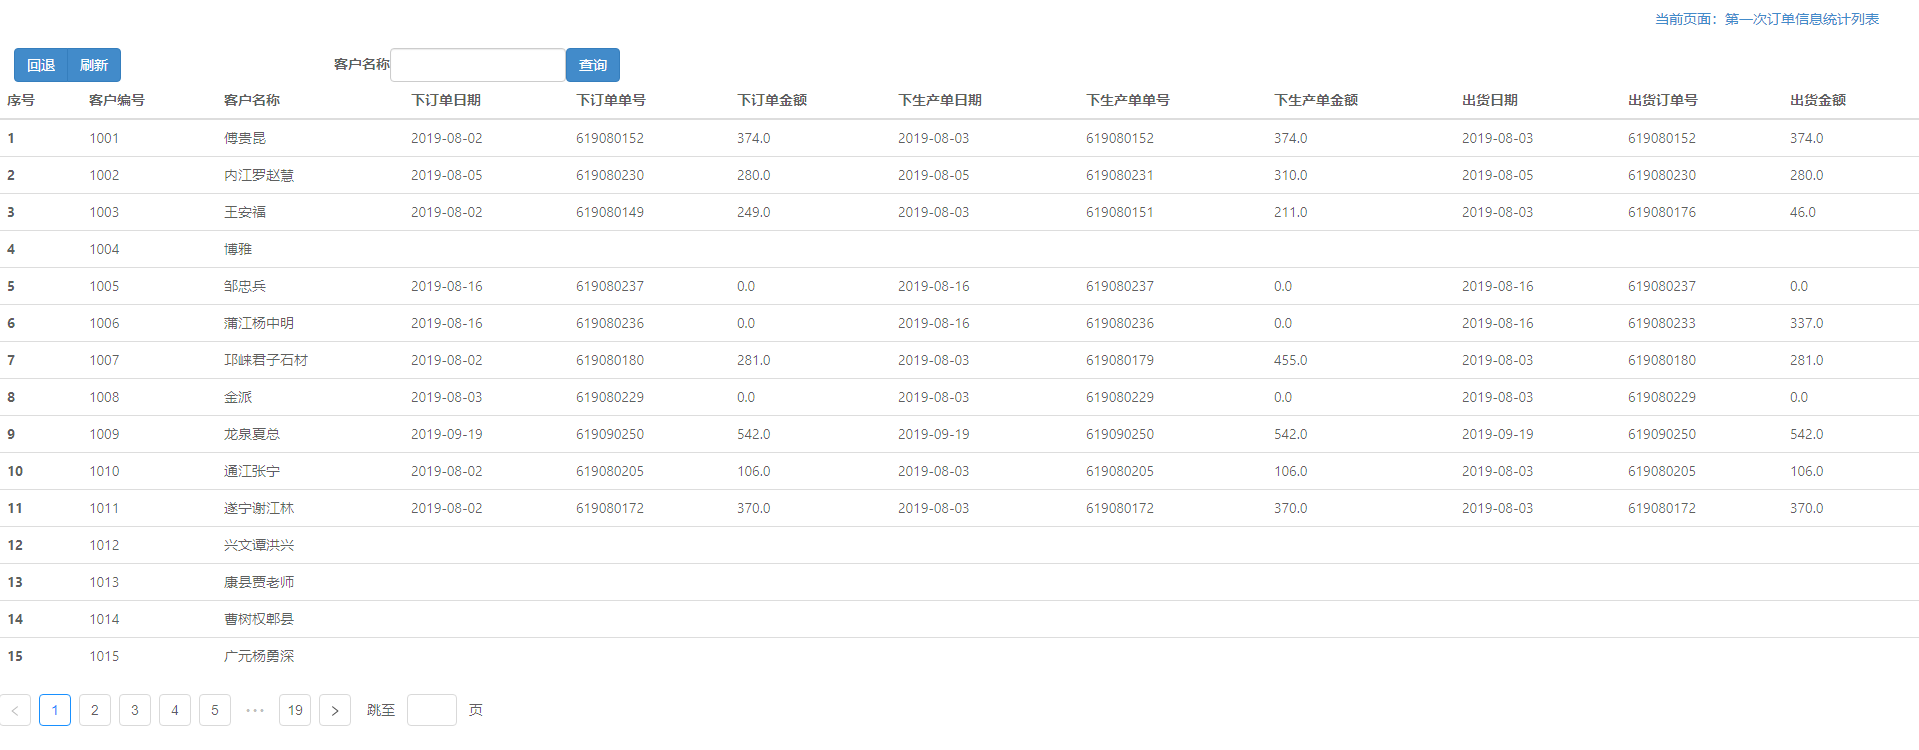Click the 回退 back button
The width and height of the screenshot is (1919, 750).
pos(41,65)
